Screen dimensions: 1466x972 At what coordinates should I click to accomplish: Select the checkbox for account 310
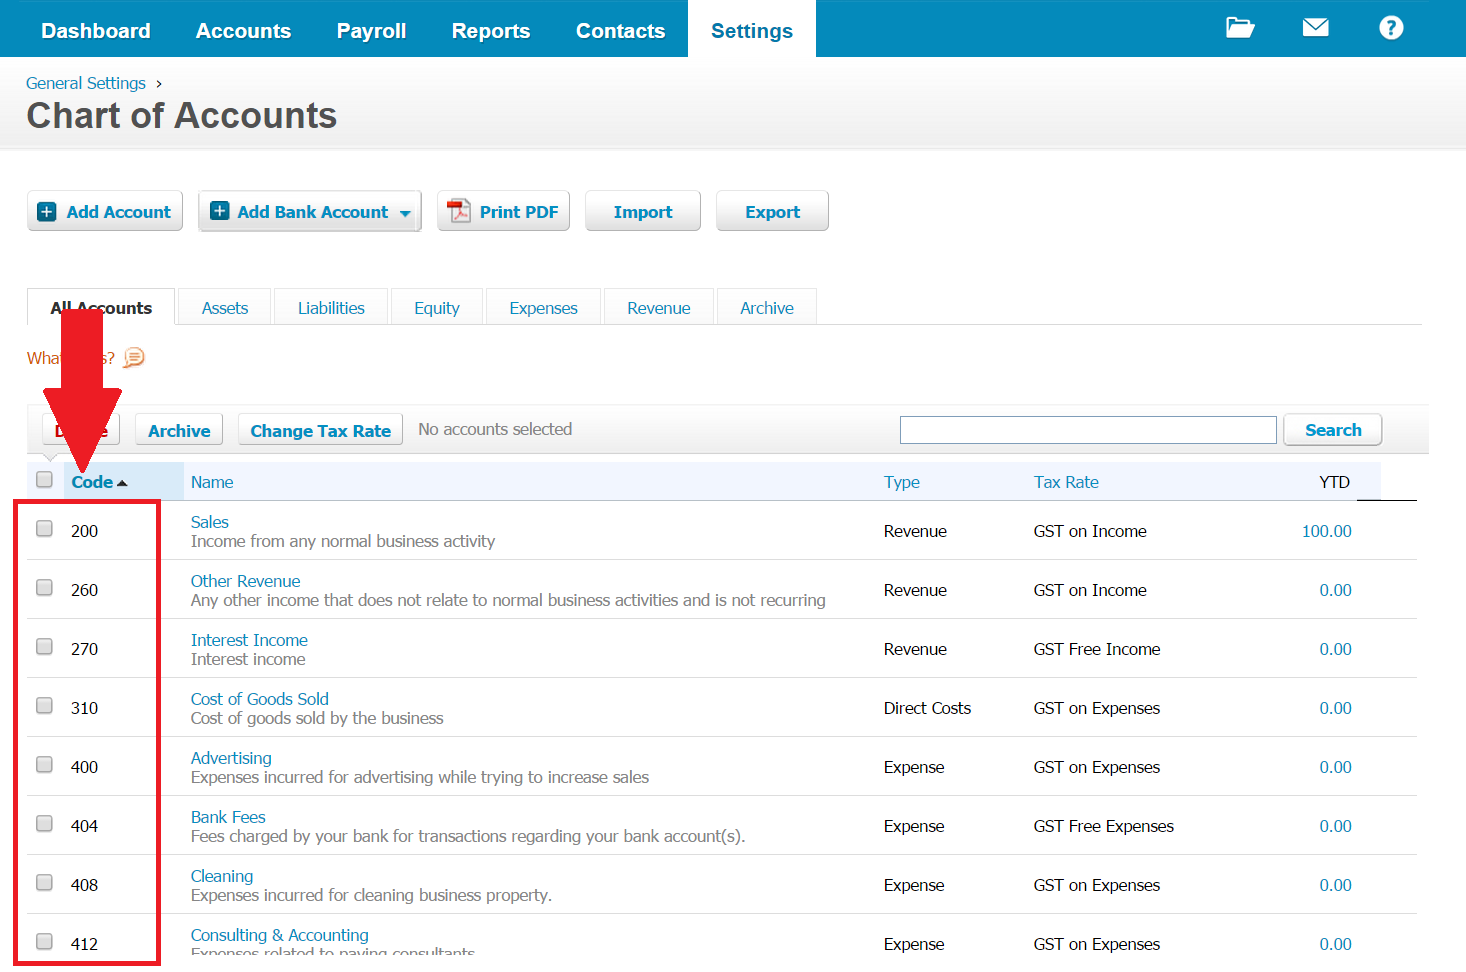[45, 706]
